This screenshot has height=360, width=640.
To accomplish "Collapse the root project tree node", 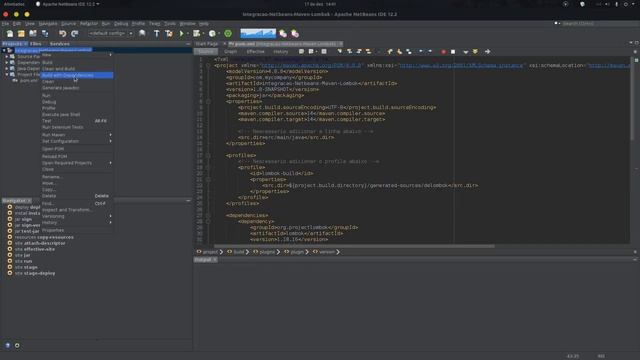I will click(x=4, y=50).
